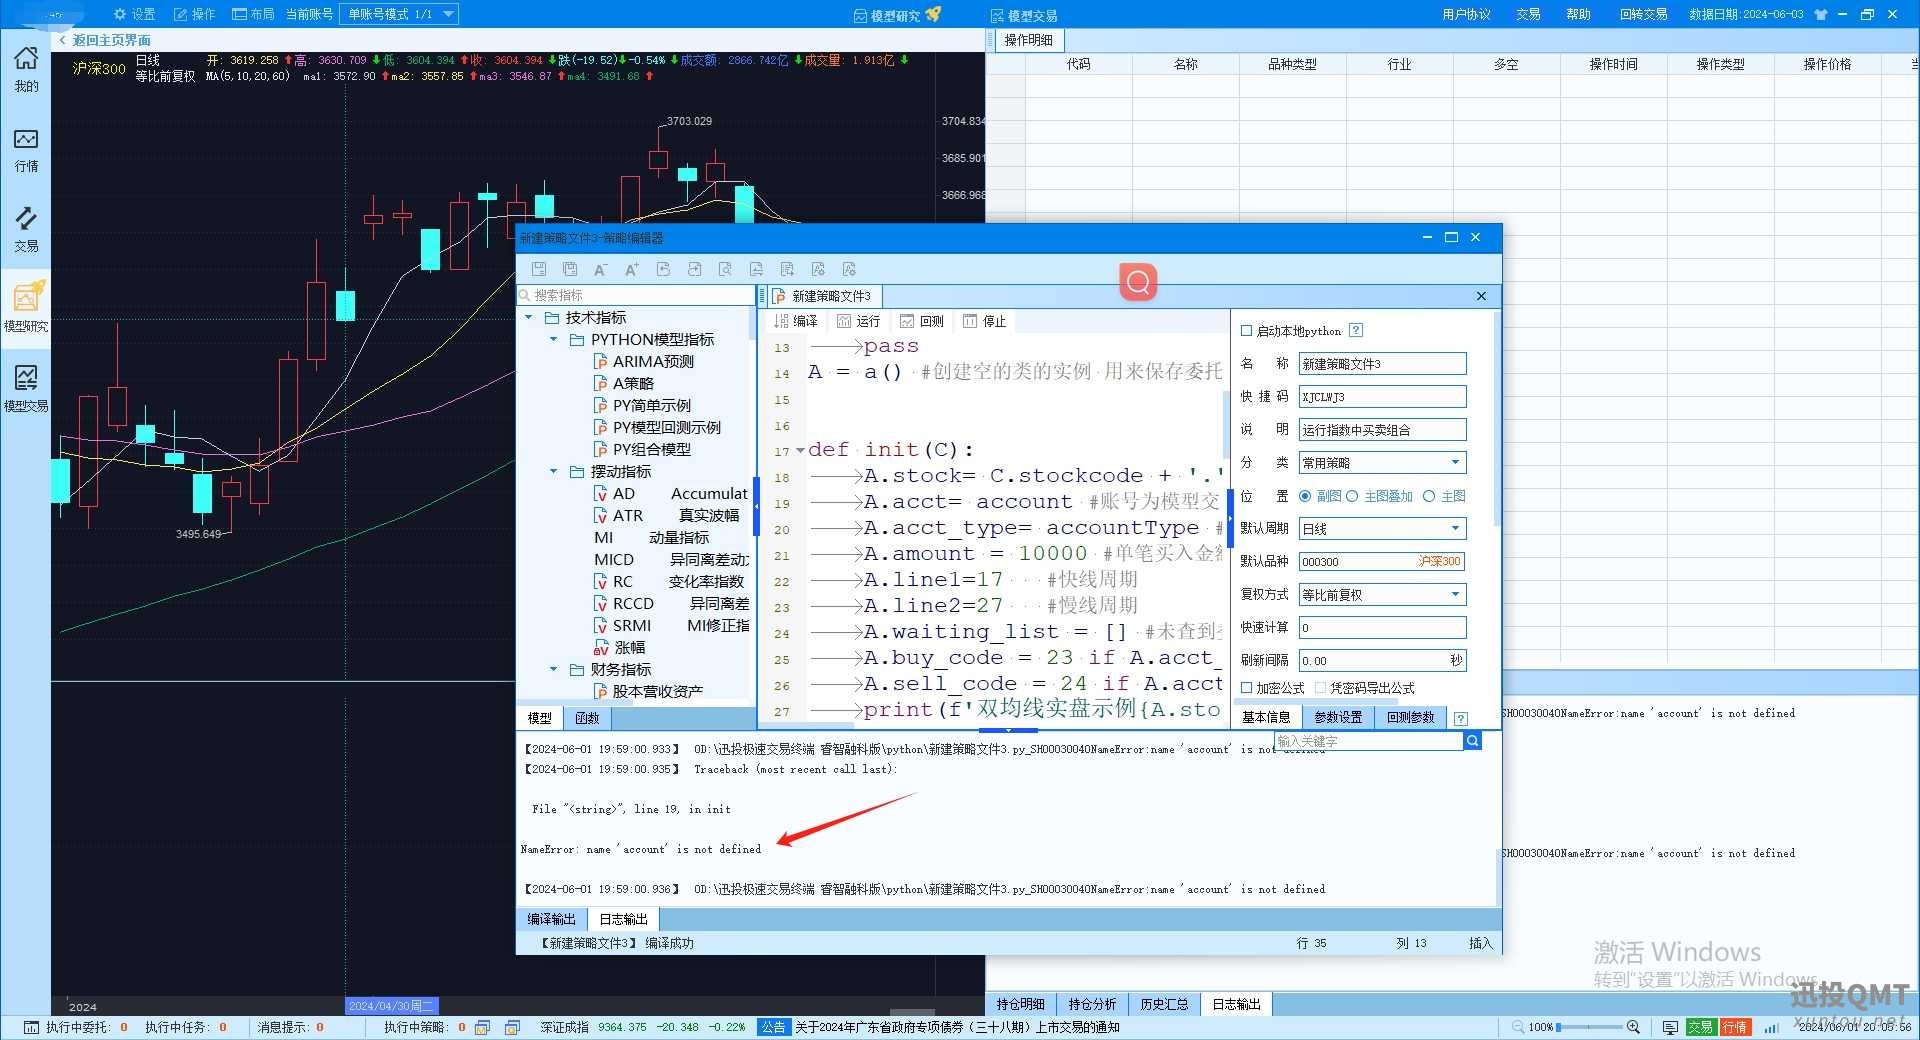
Task: Collapse the 财务指标 tree folder
Action: [x=554, y=670]
